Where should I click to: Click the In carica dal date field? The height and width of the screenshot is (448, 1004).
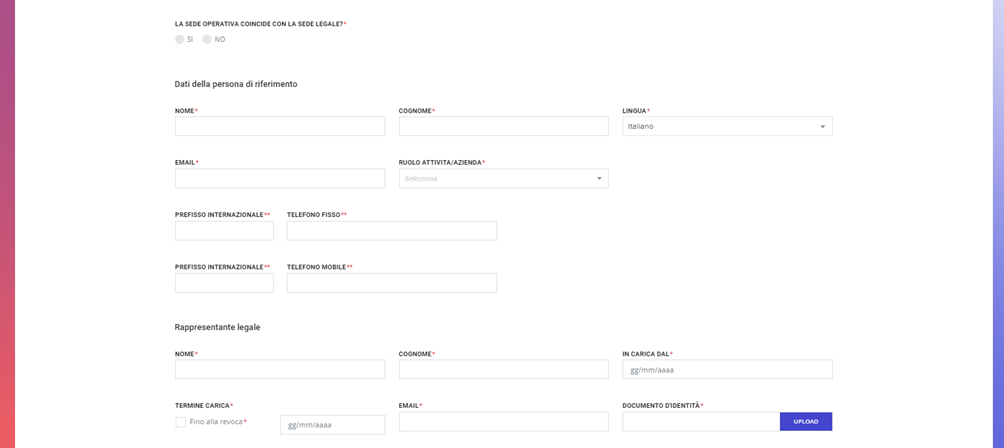point(727,369)
